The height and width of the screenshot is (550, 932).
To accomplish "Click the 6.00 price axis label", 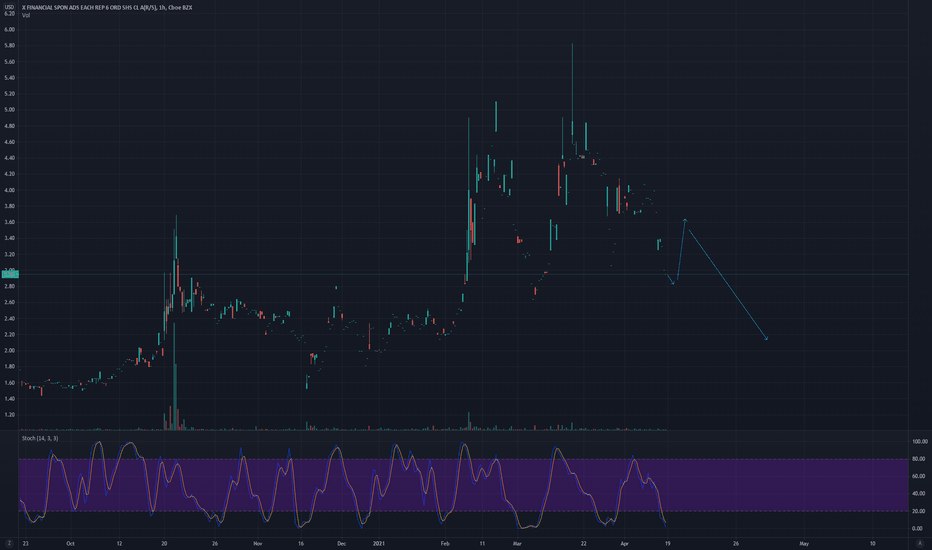I will 9,29.
